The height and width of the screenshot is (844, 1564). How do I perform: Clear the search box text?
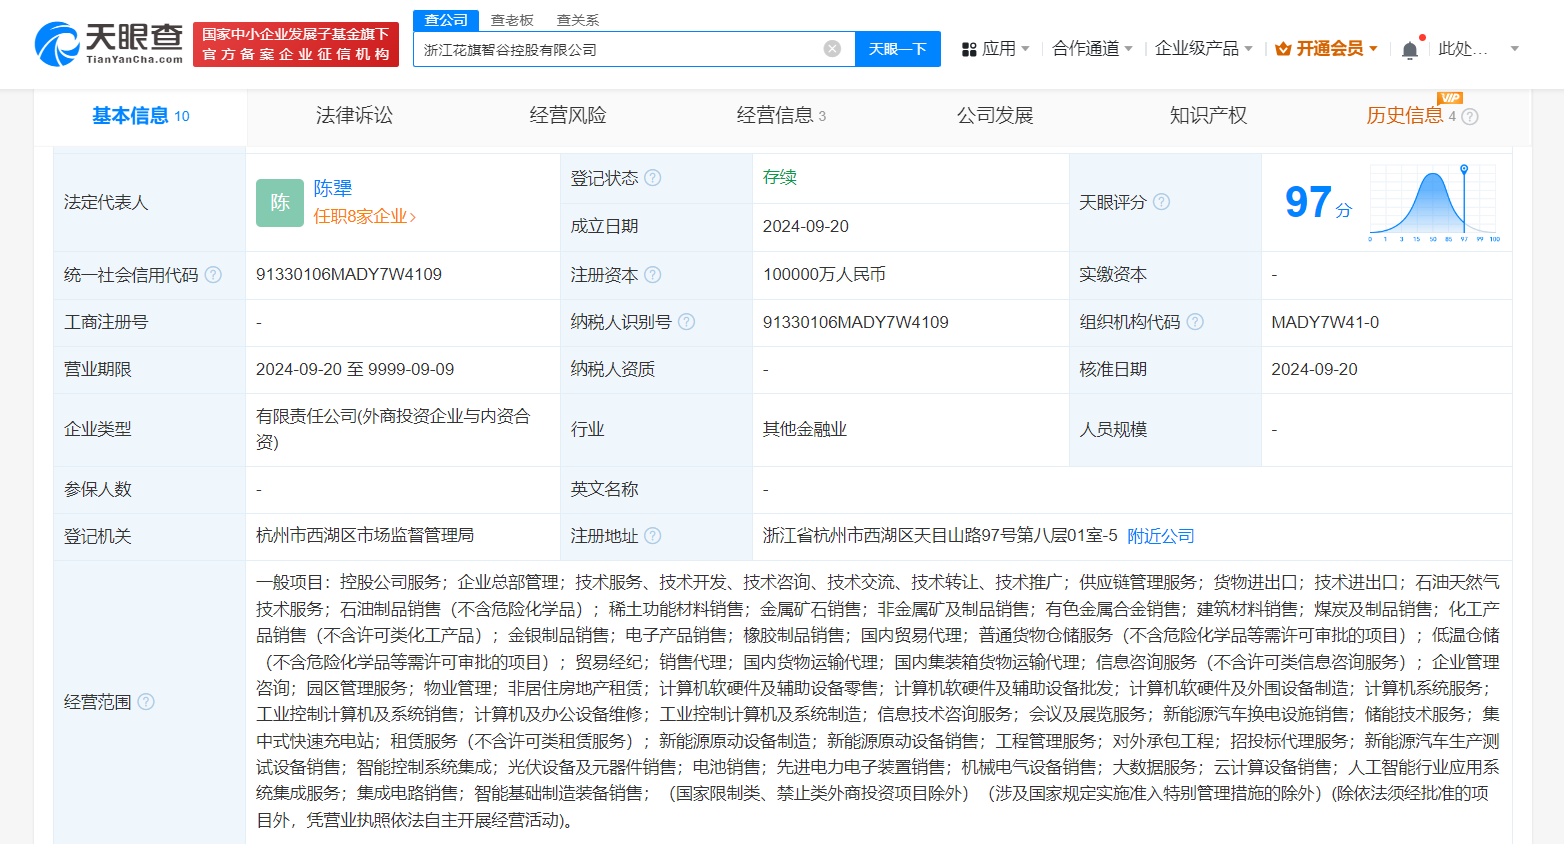(x=832, y=49)
